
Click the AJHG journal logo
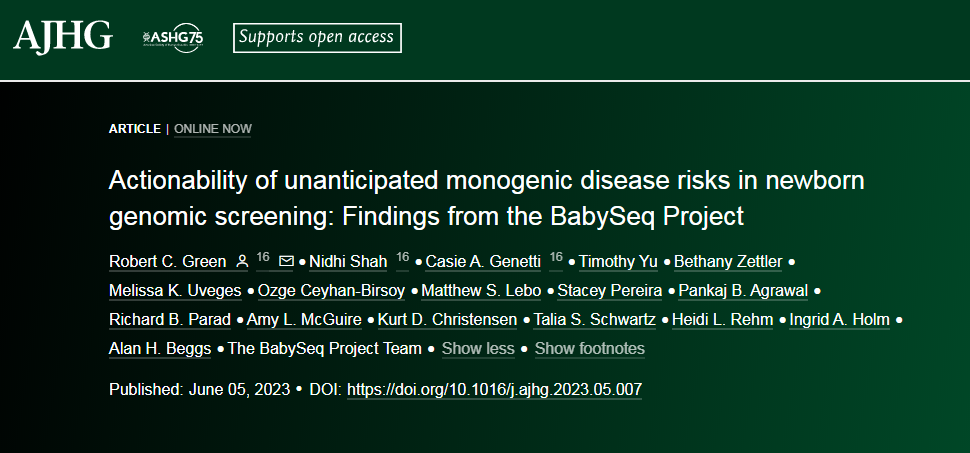point(62,37)
